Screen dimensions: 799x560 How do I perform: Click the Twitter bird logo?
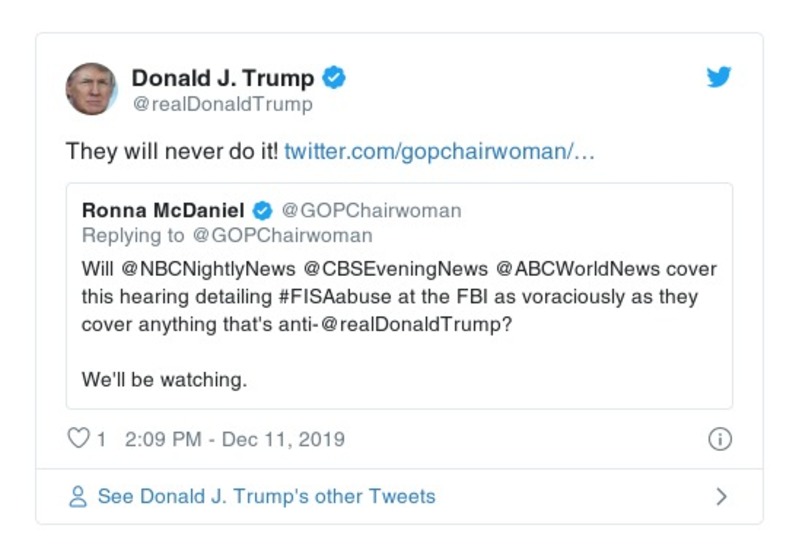[719, 77]
